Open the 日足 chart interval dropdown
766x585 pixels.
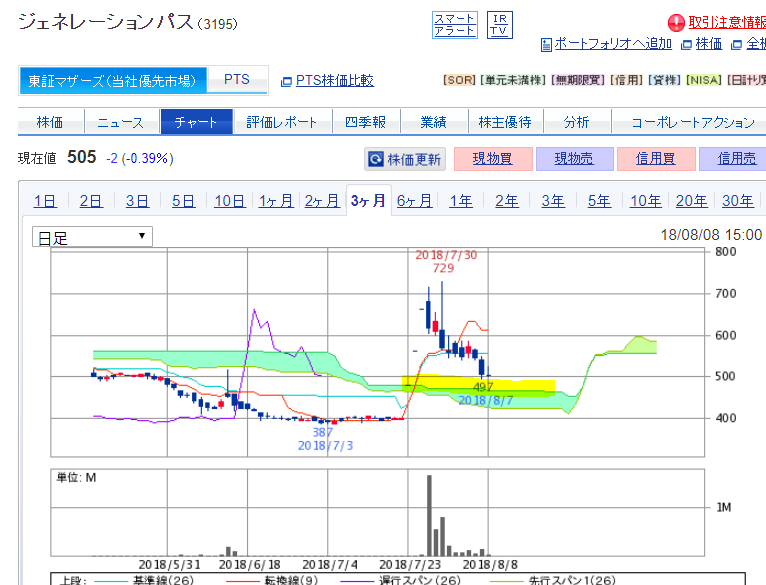(92, 237)
